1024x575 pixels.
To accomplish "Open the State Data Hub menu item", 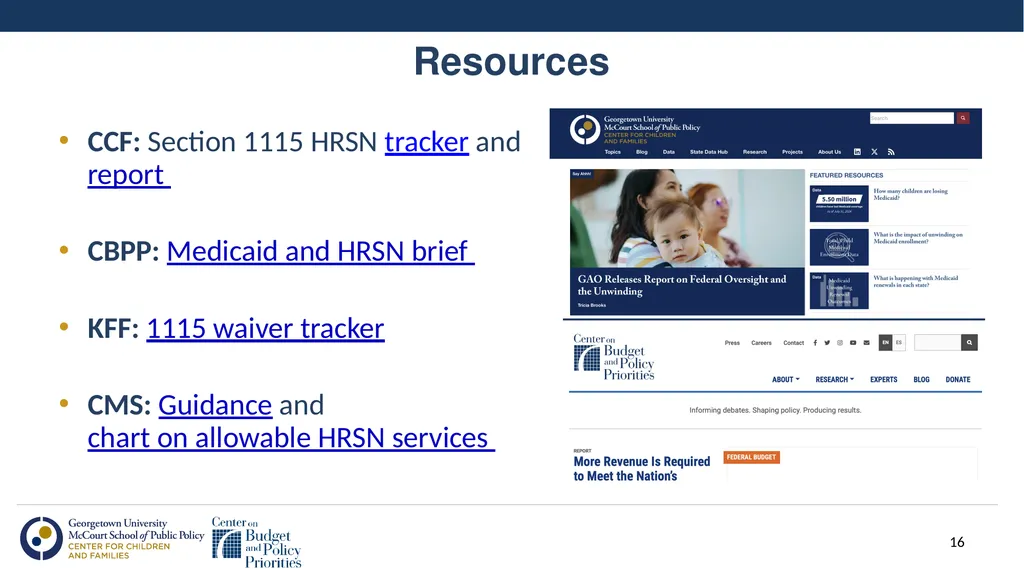I will [x=709, y=152].
